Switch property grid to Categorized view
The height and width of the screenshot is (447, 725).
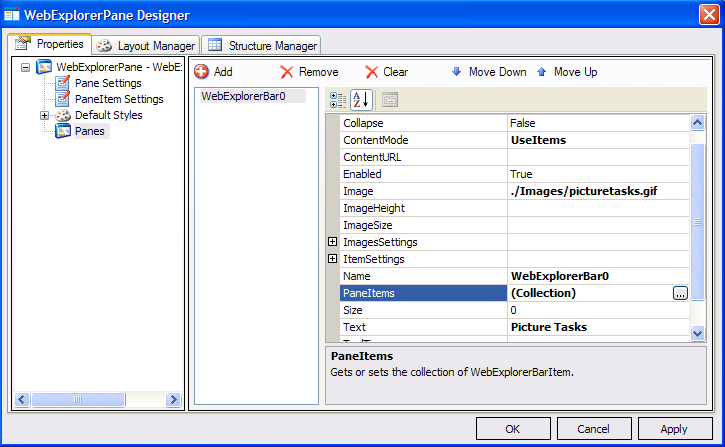(339, 99)
